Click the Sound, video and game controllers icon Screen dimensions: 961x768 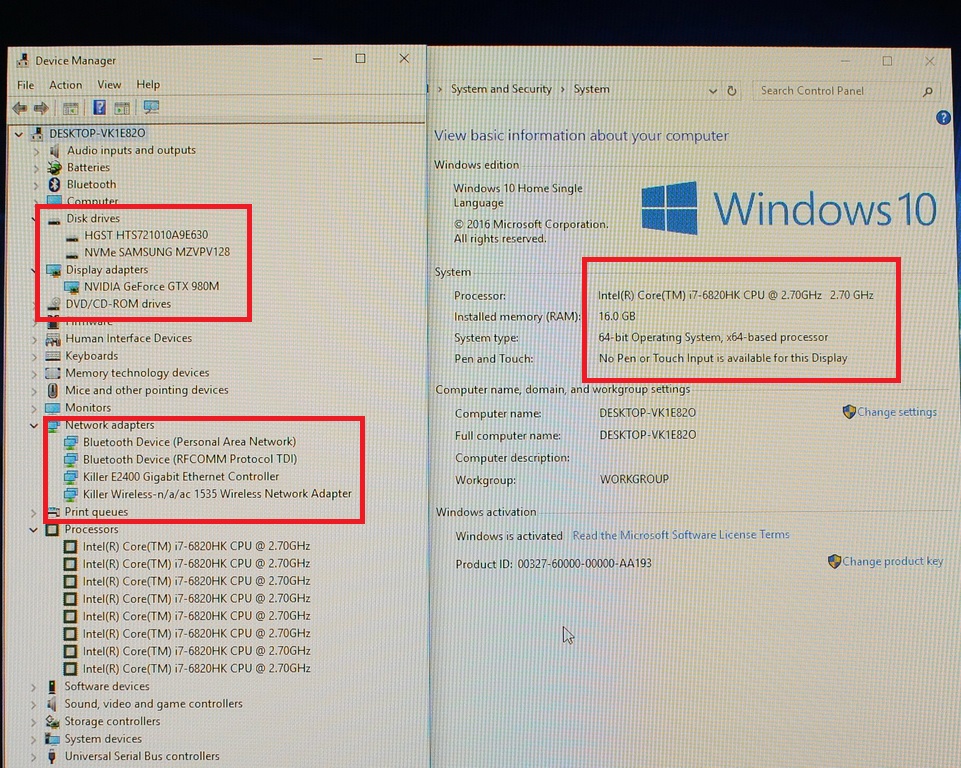click(x=52, y=704)
